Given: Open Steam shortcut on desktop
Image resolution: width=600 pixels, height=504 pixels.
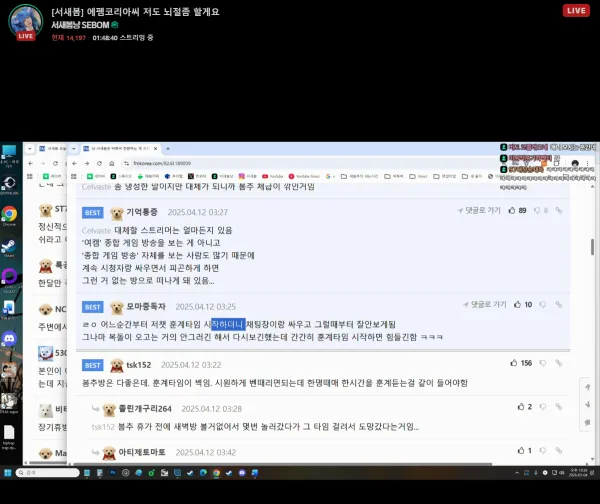Looking at the screenshot, I should point(9,248).
